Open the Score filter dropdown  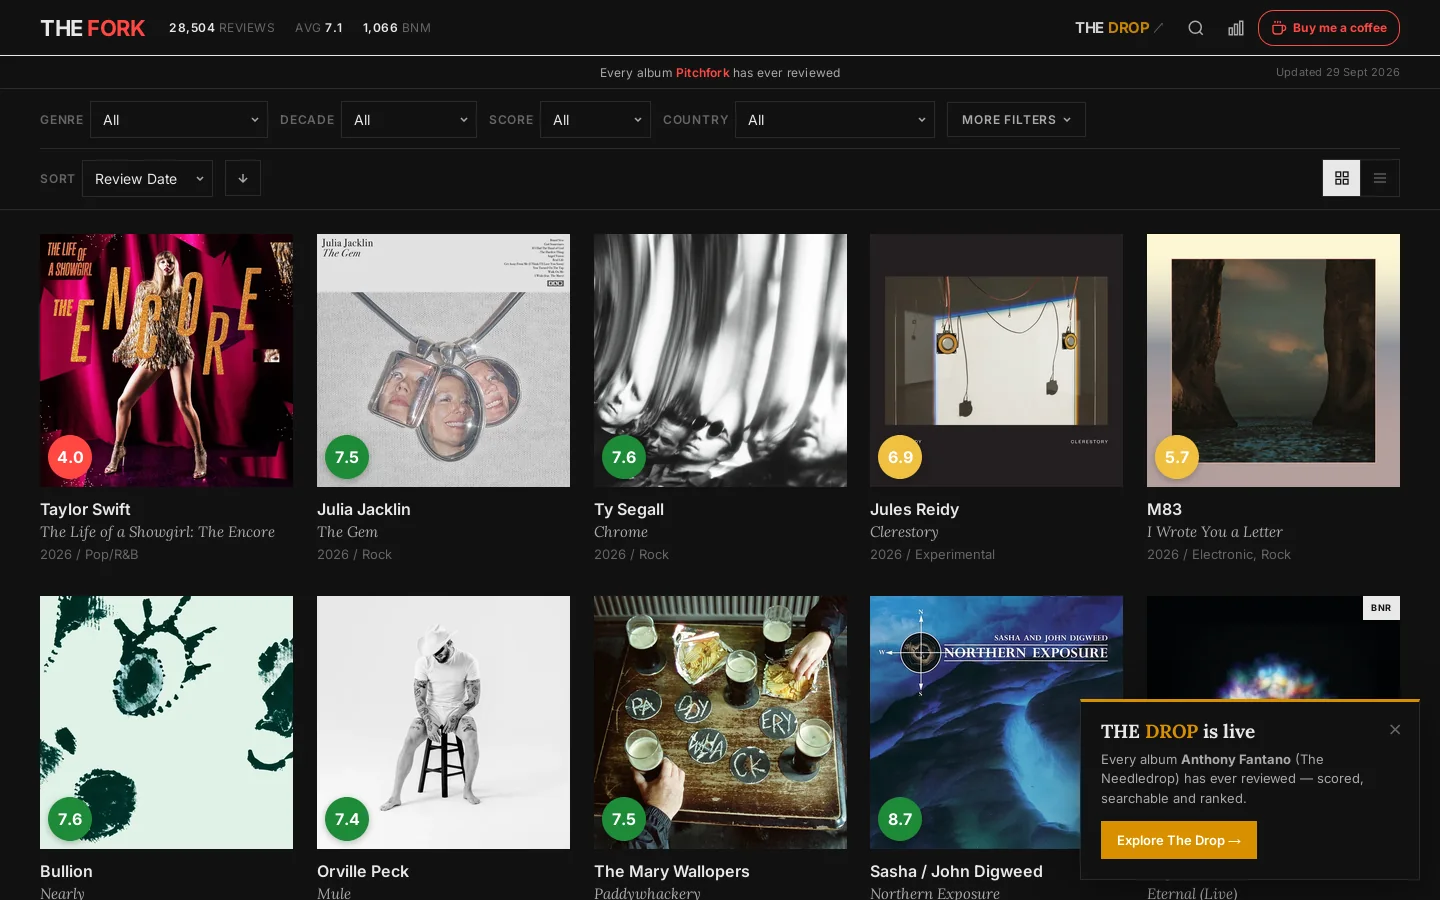point(596,120)
